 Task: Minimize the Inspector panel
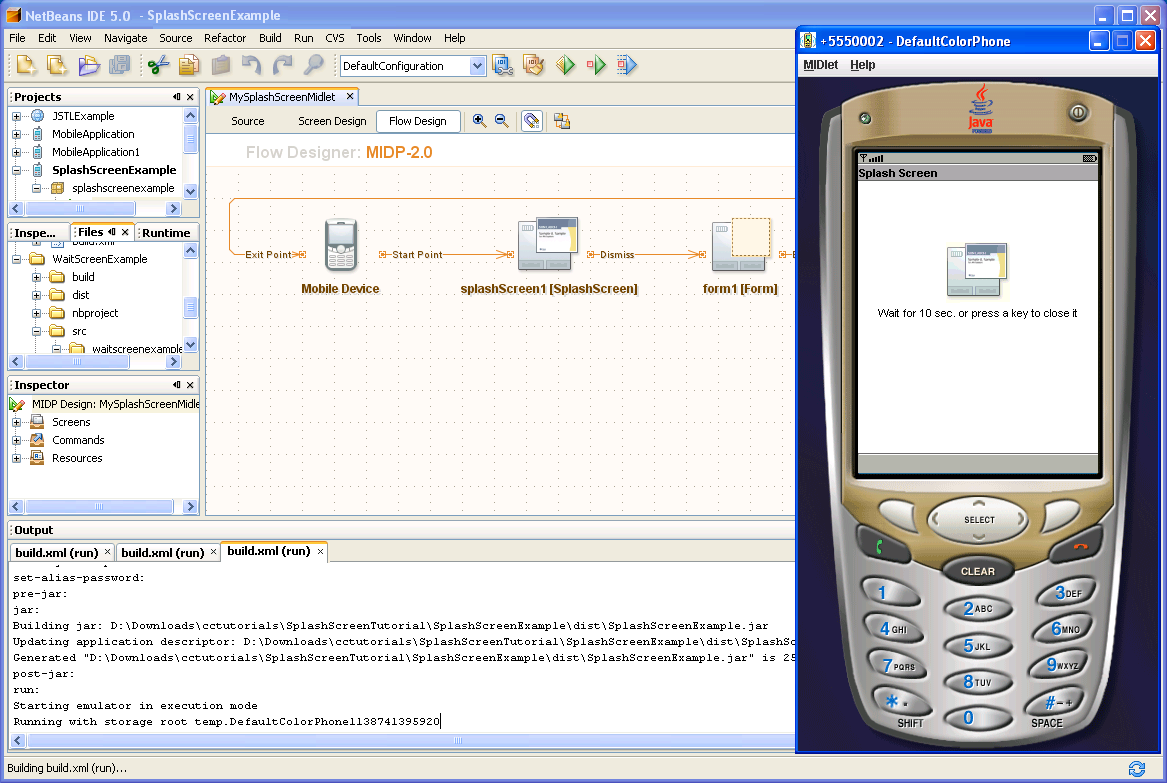pyautogui.click(x=176, y=385)
